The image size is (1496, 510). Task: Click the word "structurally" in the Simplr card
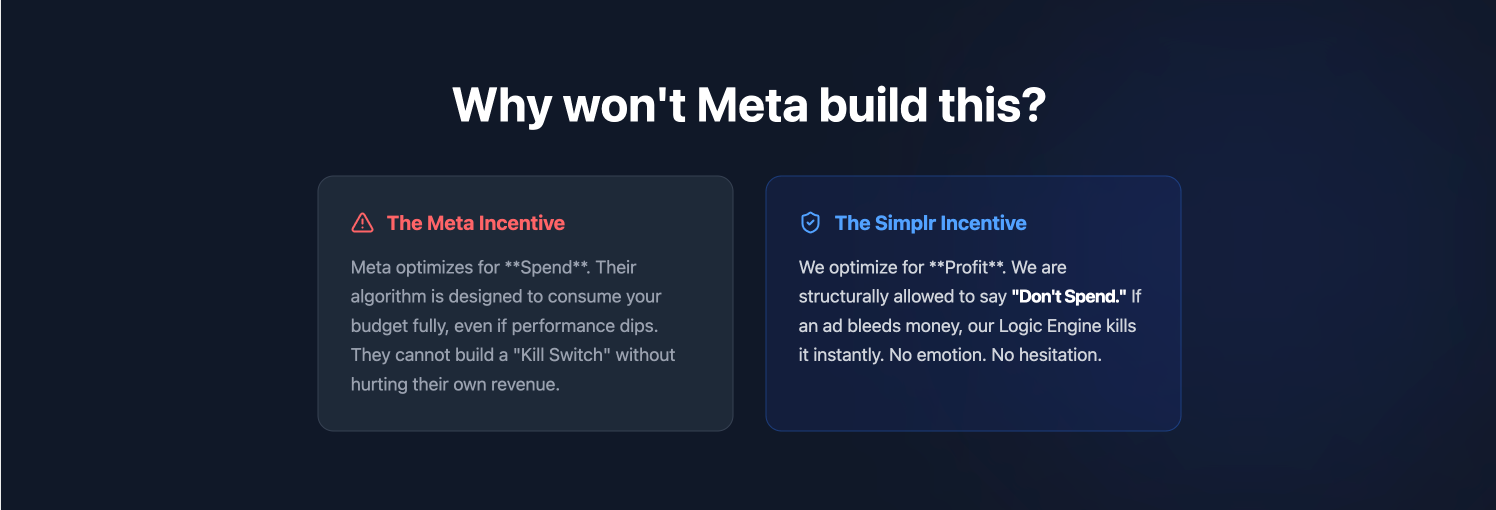click(842, 297)
